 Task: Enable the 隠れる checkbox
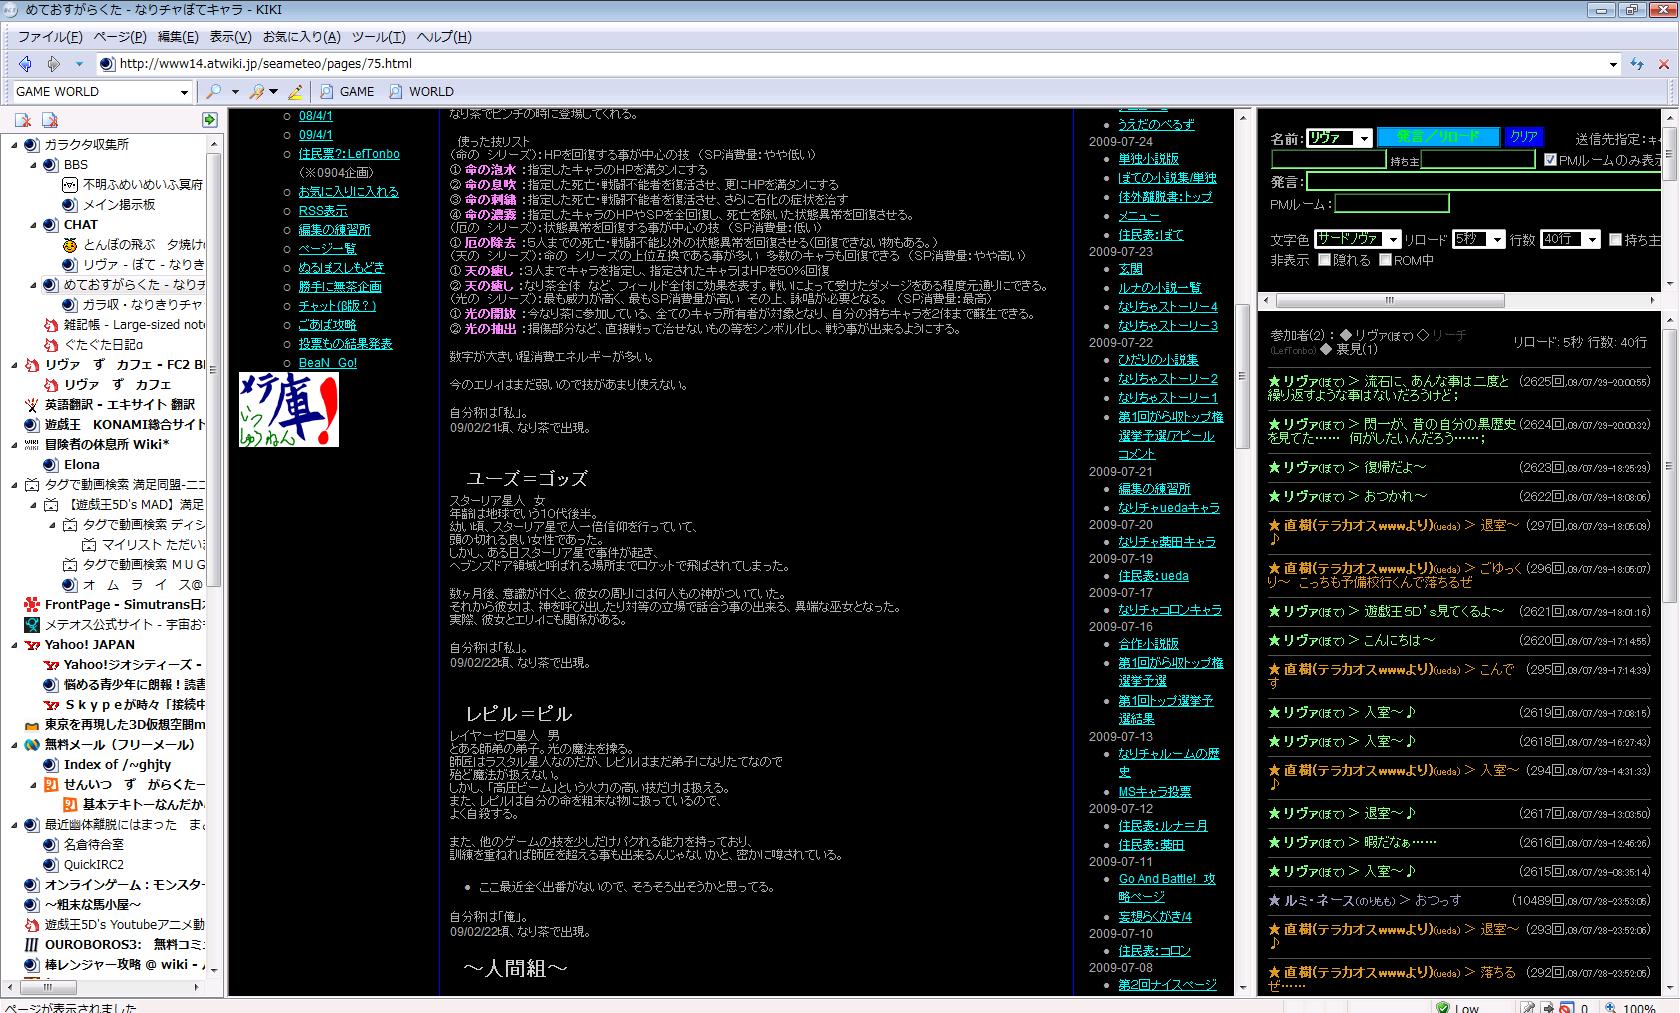[x=1325, y=260]
